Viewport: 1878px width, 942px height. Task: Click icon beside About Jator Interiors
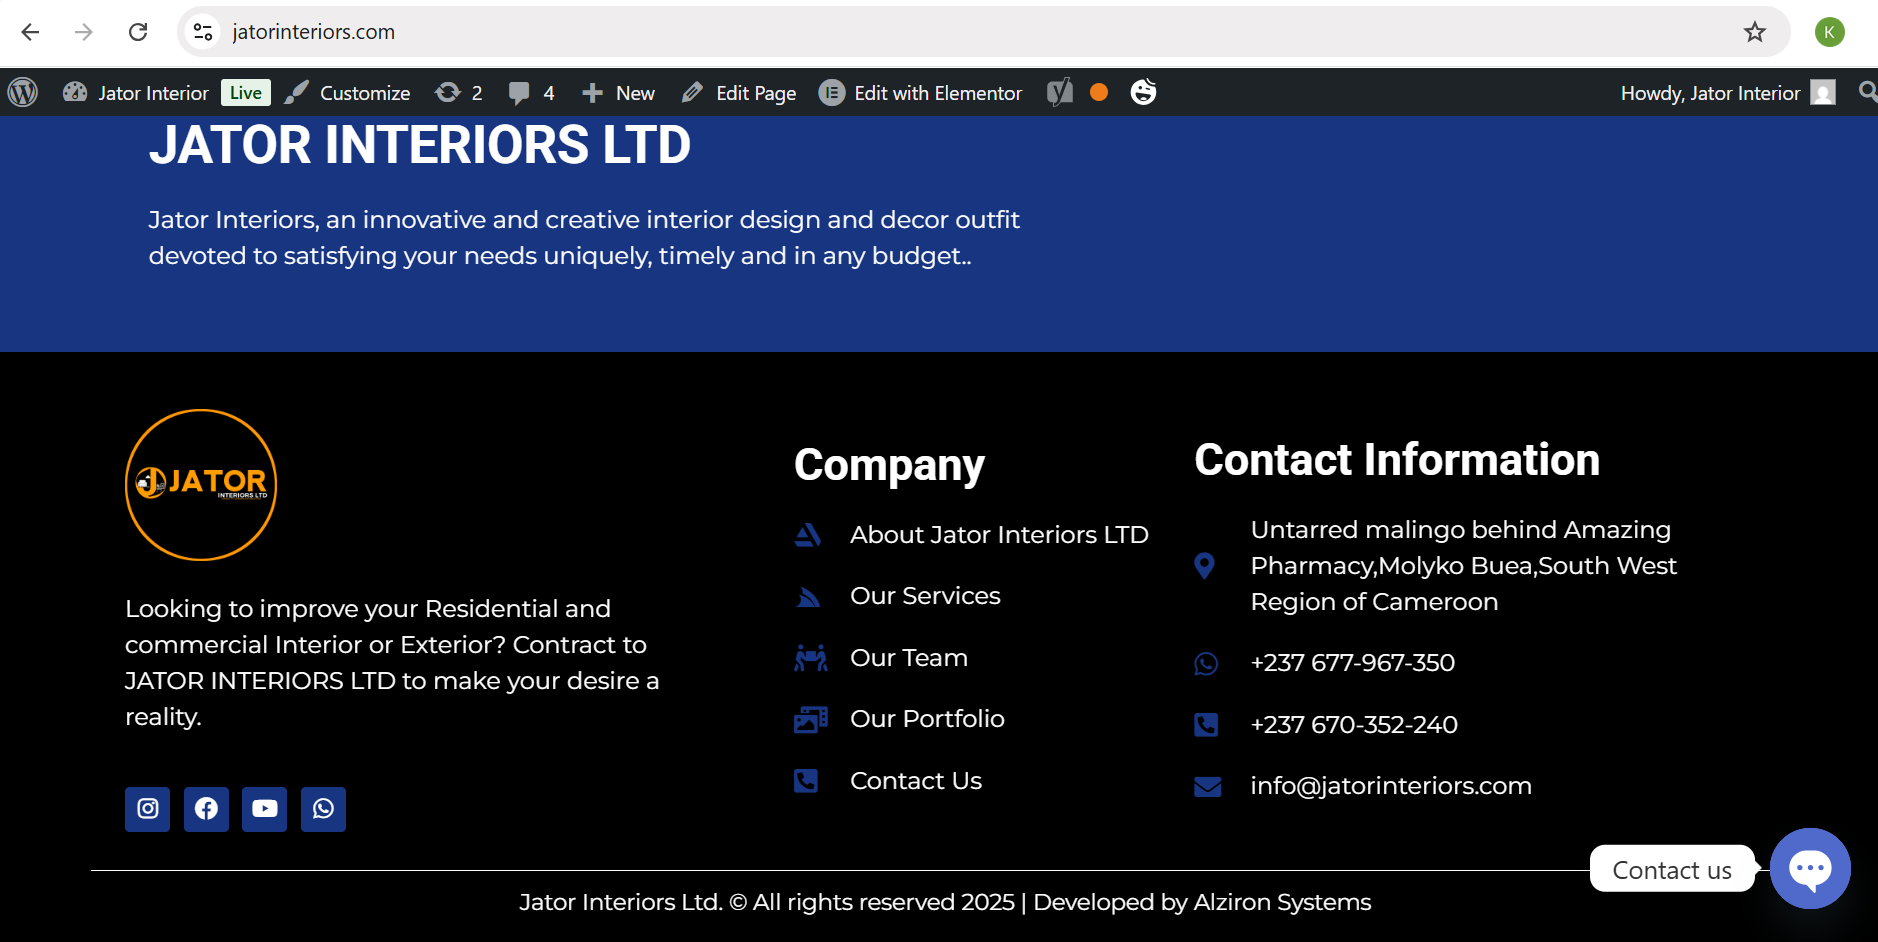pos(808,535)
